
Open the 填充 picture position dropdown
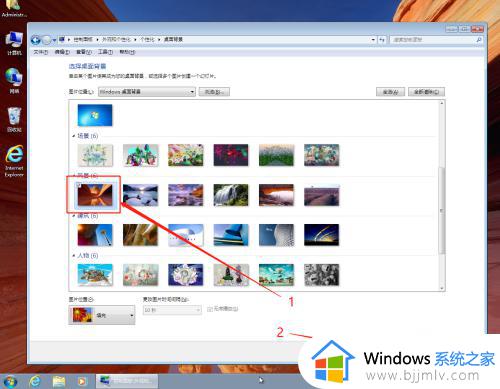pyautogui.click(x=102, y=315)
